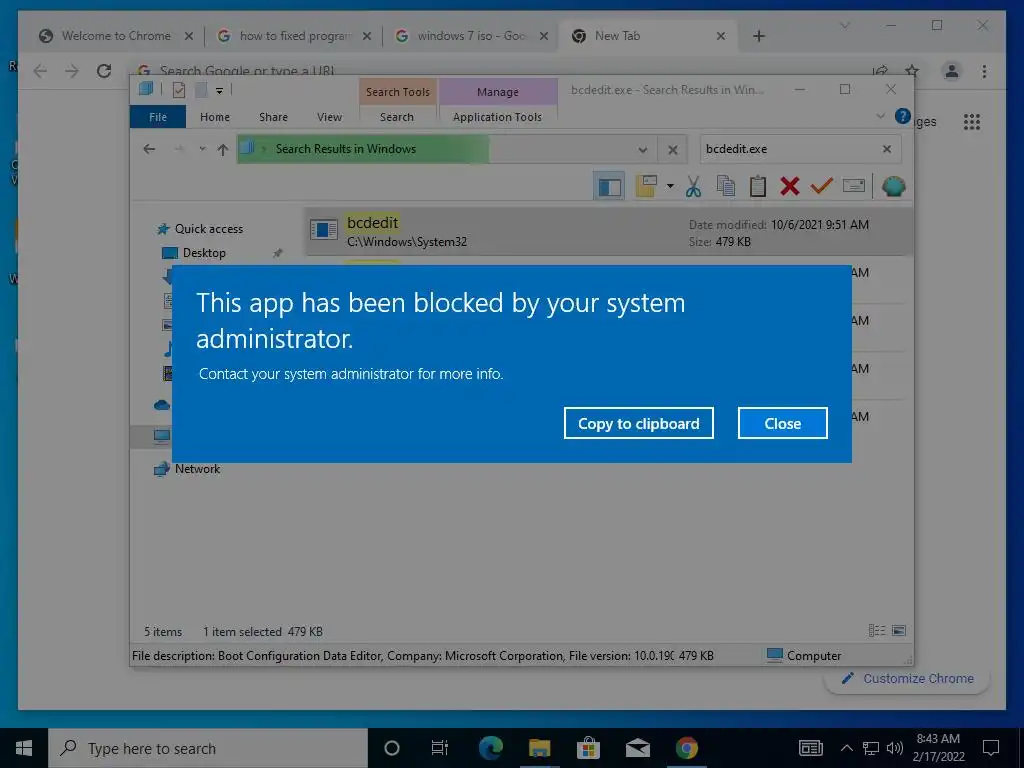Open the Quick Access Toolbar customize dropdown
Screen dimensions: 1024x768
tap(219, 91)
